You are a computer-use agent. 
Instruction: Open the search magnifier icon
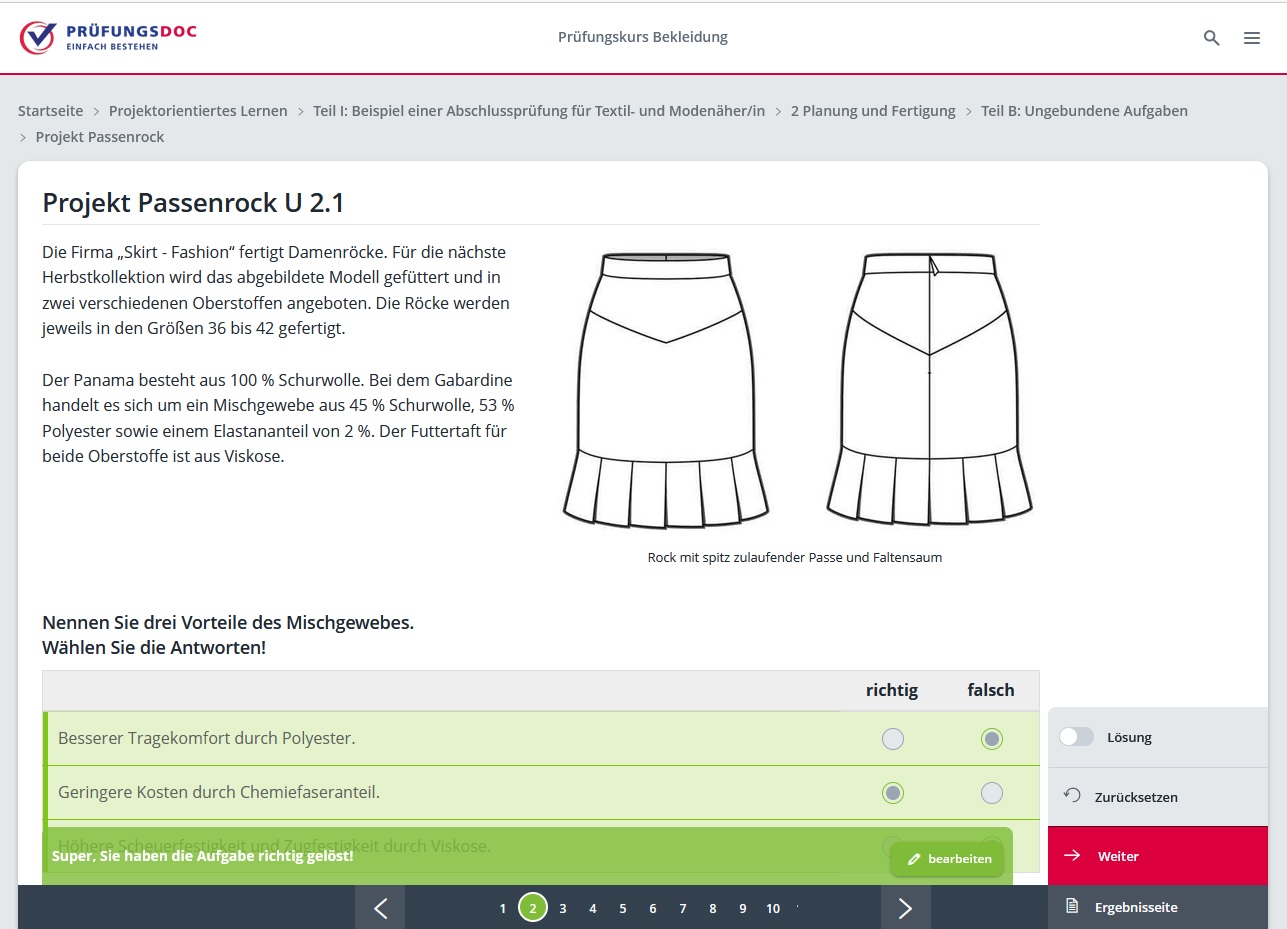click(1211, 38)
